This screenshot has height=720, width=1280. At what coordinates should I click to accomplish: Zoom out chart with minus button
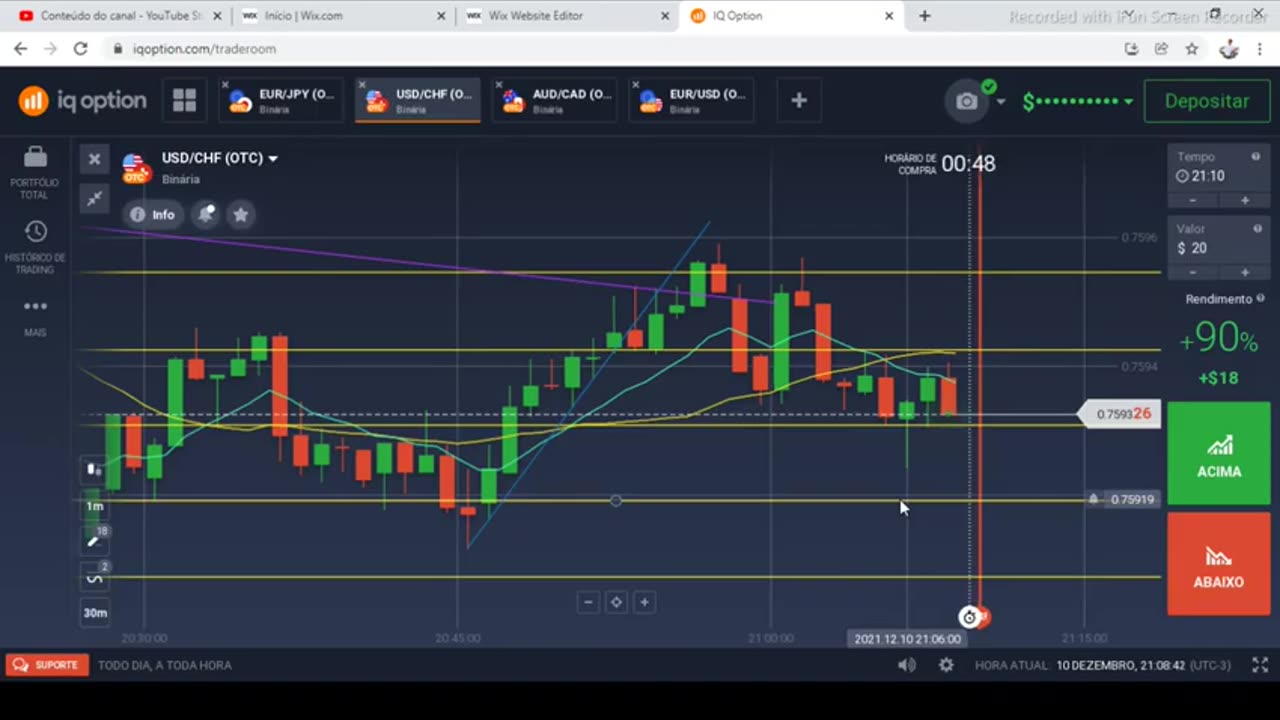pos(588,602)
